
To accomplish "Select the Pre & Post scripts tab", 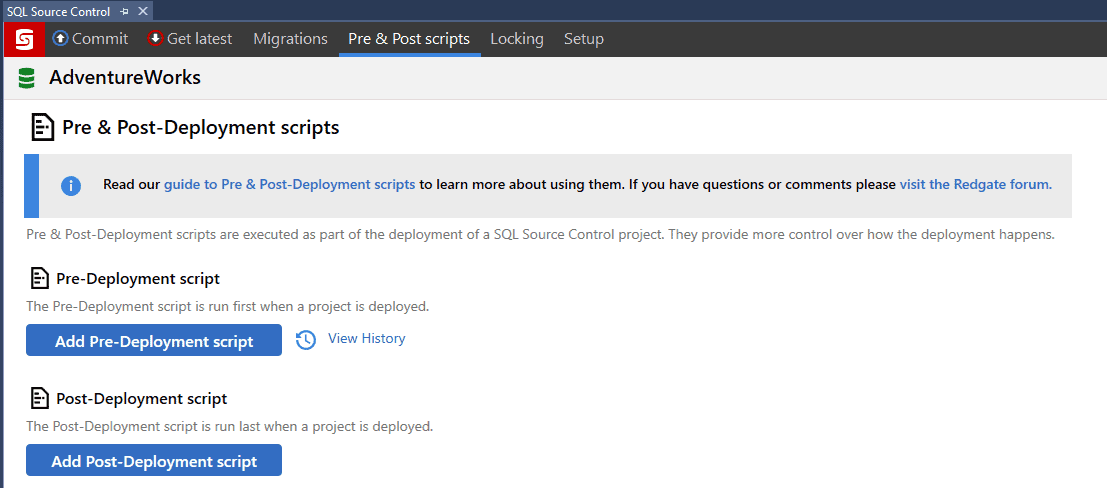I will click(408, 39).
